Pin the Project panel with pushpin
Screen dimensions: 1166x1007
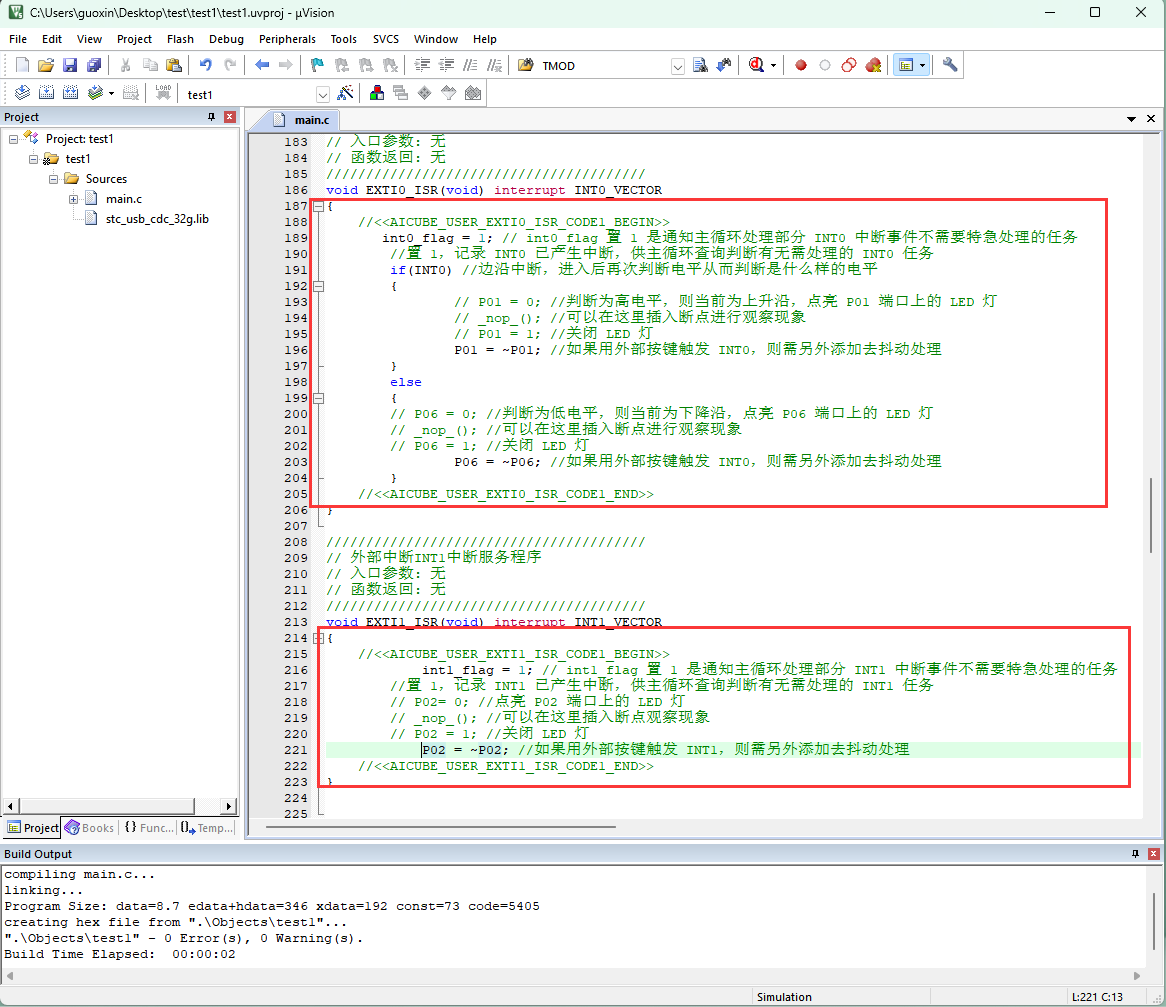(211, 117)
